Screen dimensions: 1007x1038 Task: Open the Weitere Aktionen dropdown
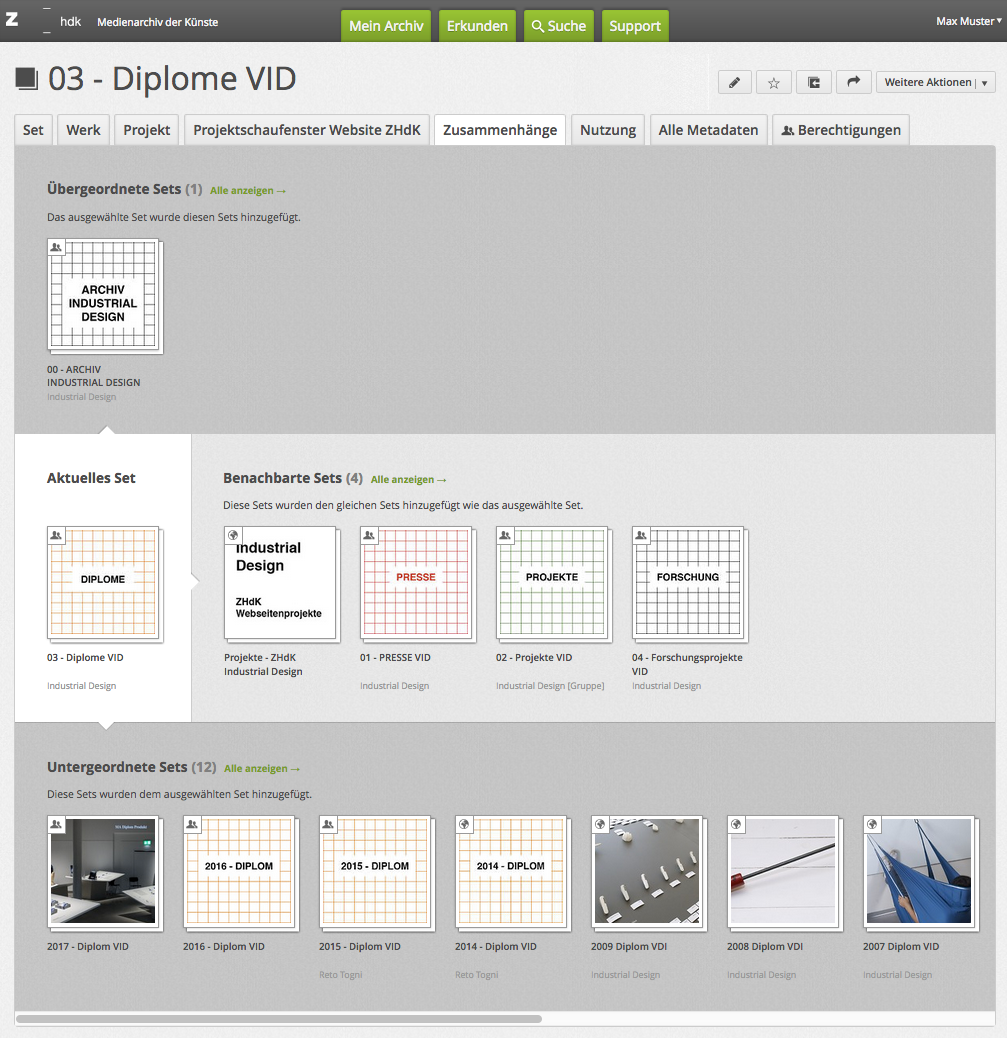coord(934,83)
